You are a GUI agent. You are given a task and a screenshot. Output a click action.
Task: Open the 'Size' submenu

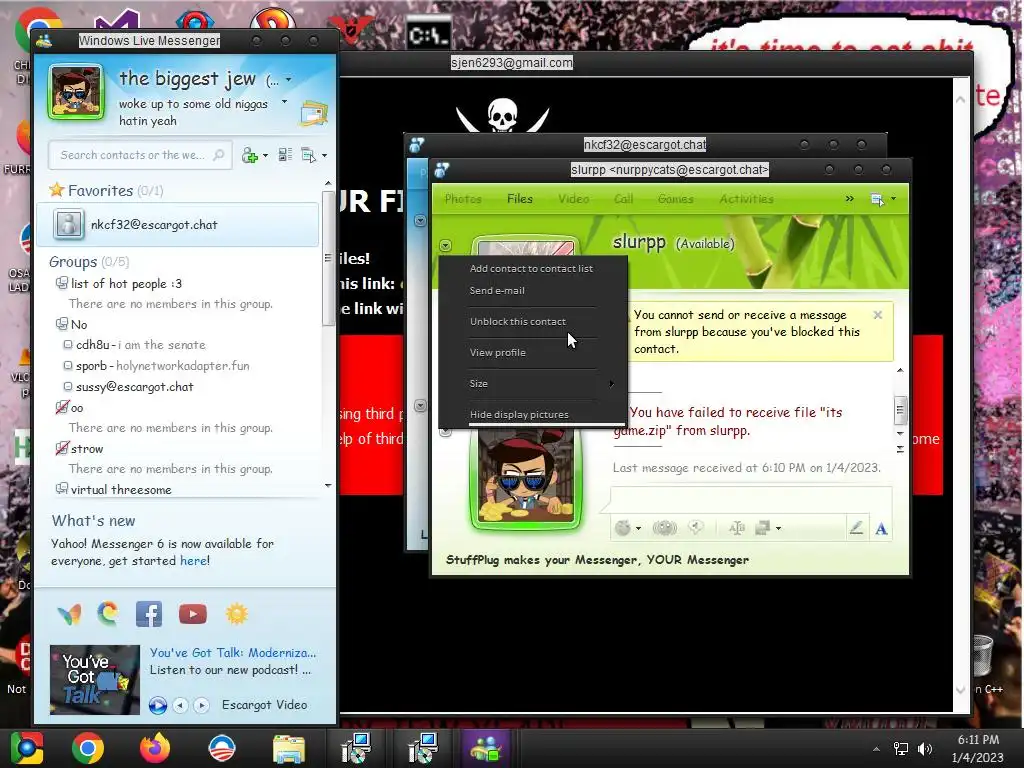(532, 383)
